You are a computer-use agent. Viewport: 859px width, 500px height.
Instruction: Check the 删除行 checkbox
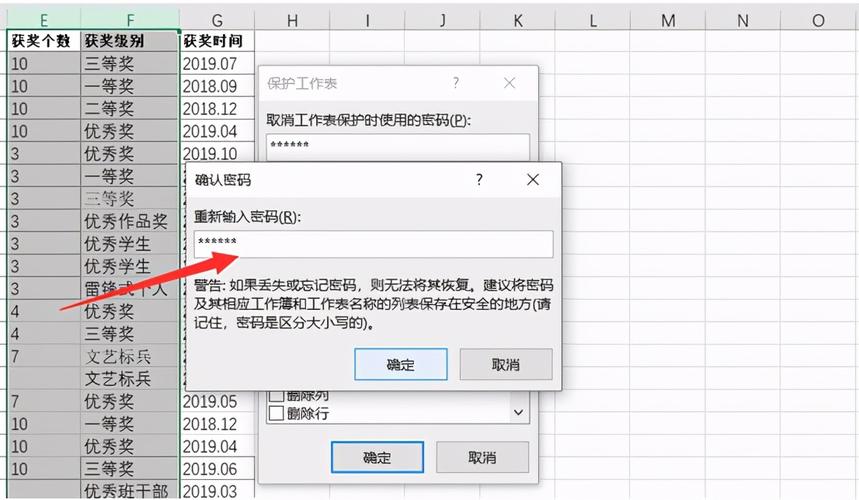[x=277, y=413]
